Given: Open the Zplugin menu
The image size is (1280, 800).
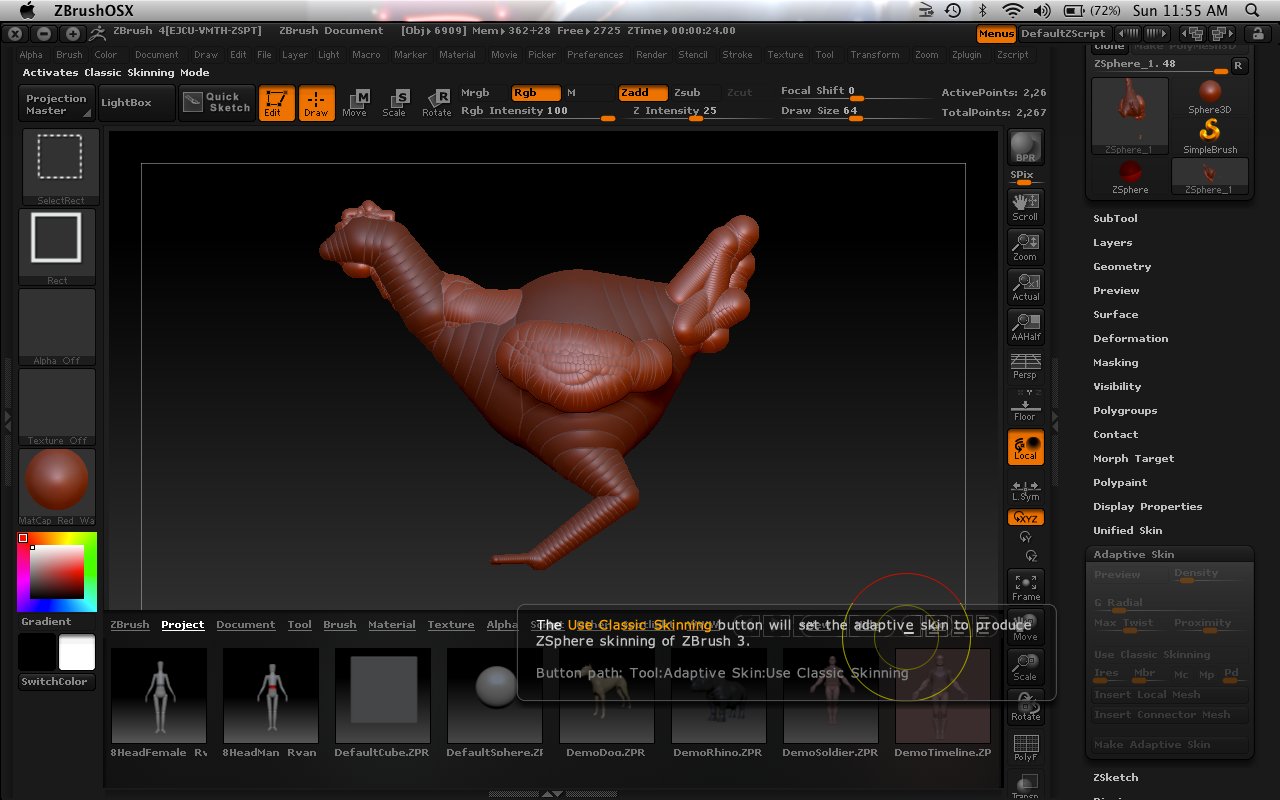Looking at the screenshot, I should 967,55.
